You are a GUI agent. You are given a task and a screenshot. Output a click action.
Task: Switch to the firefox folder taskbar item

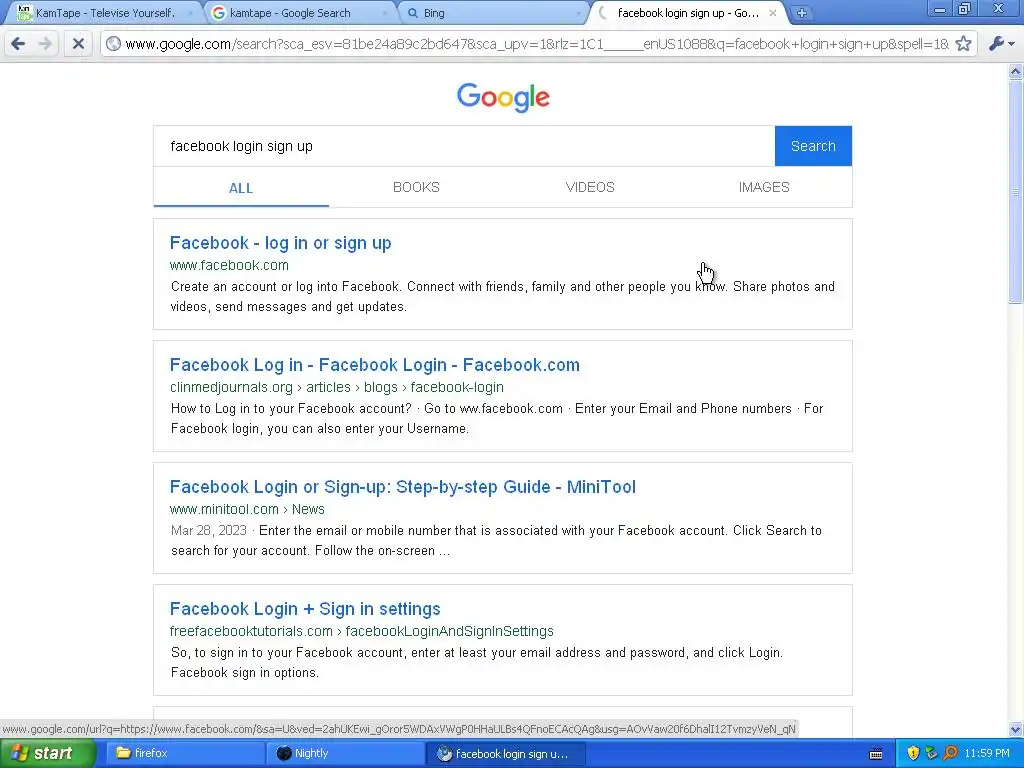184,753
